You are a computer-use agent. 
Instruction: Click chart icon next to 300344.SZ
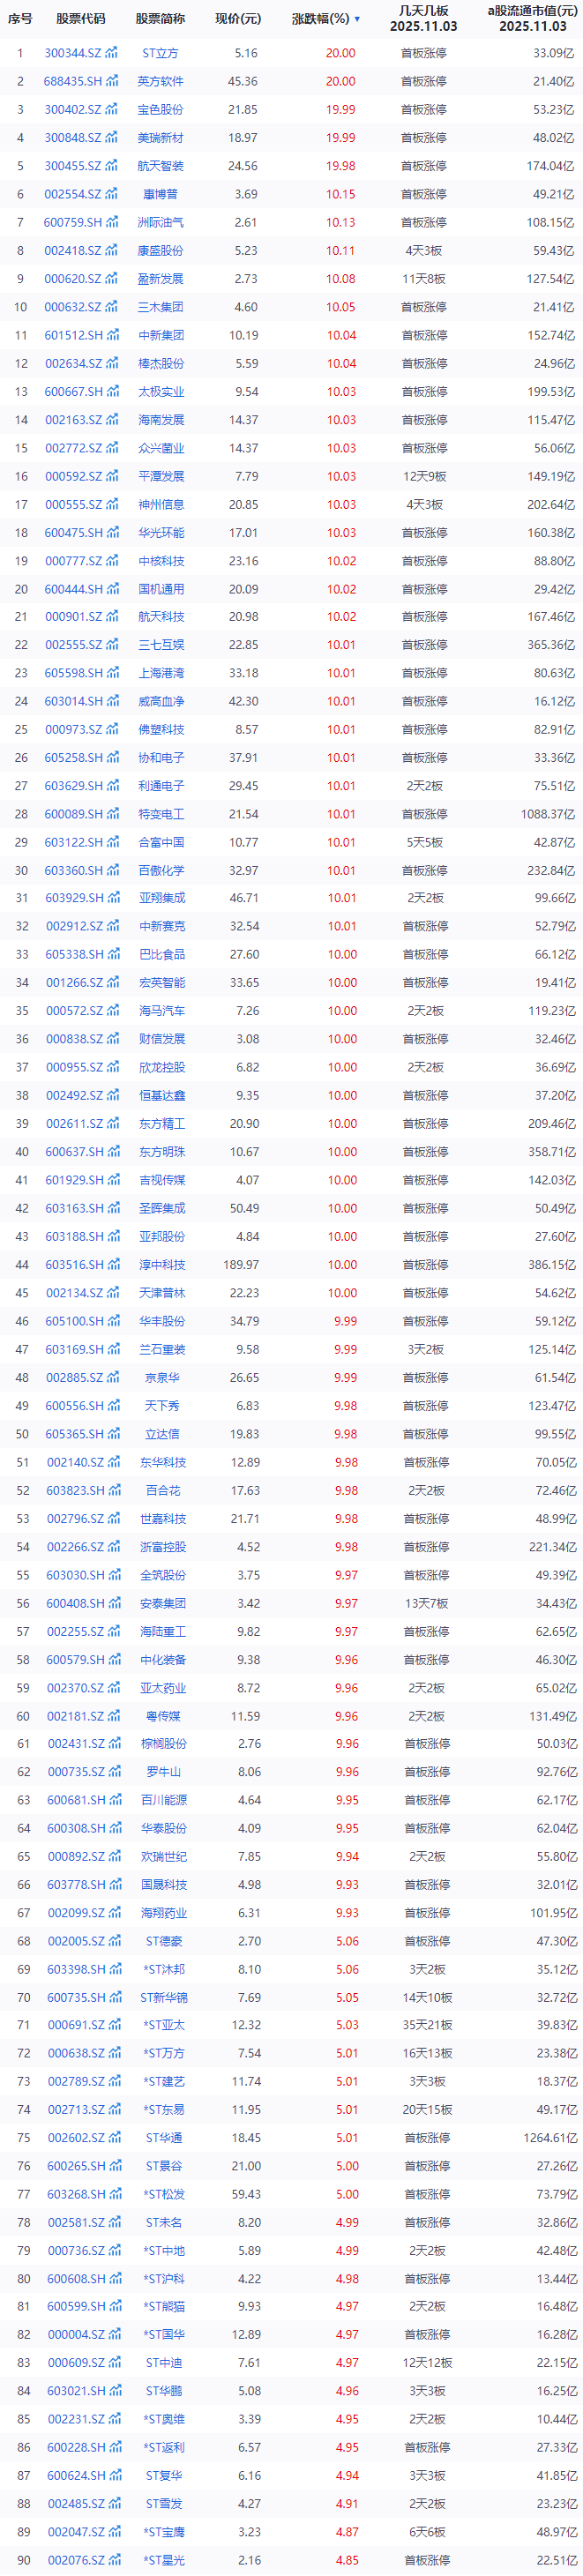(x=112, y=53)
